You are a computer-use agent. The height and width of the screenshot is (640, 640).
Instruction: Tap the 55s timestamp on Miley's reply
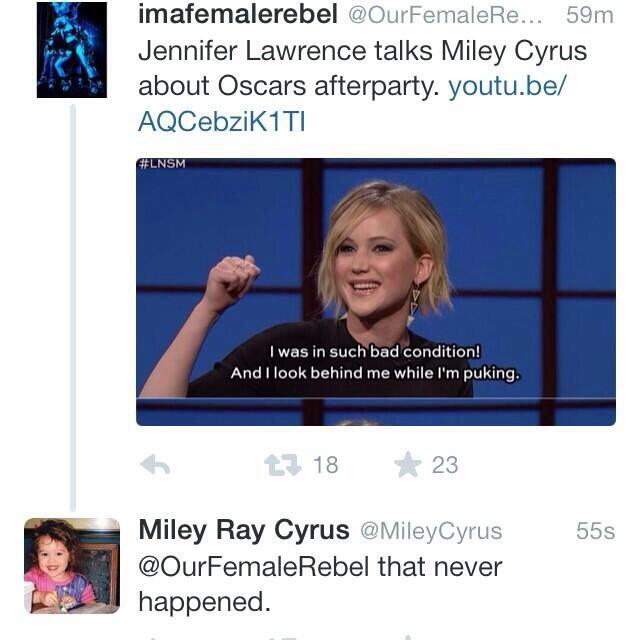coord(596,531)
